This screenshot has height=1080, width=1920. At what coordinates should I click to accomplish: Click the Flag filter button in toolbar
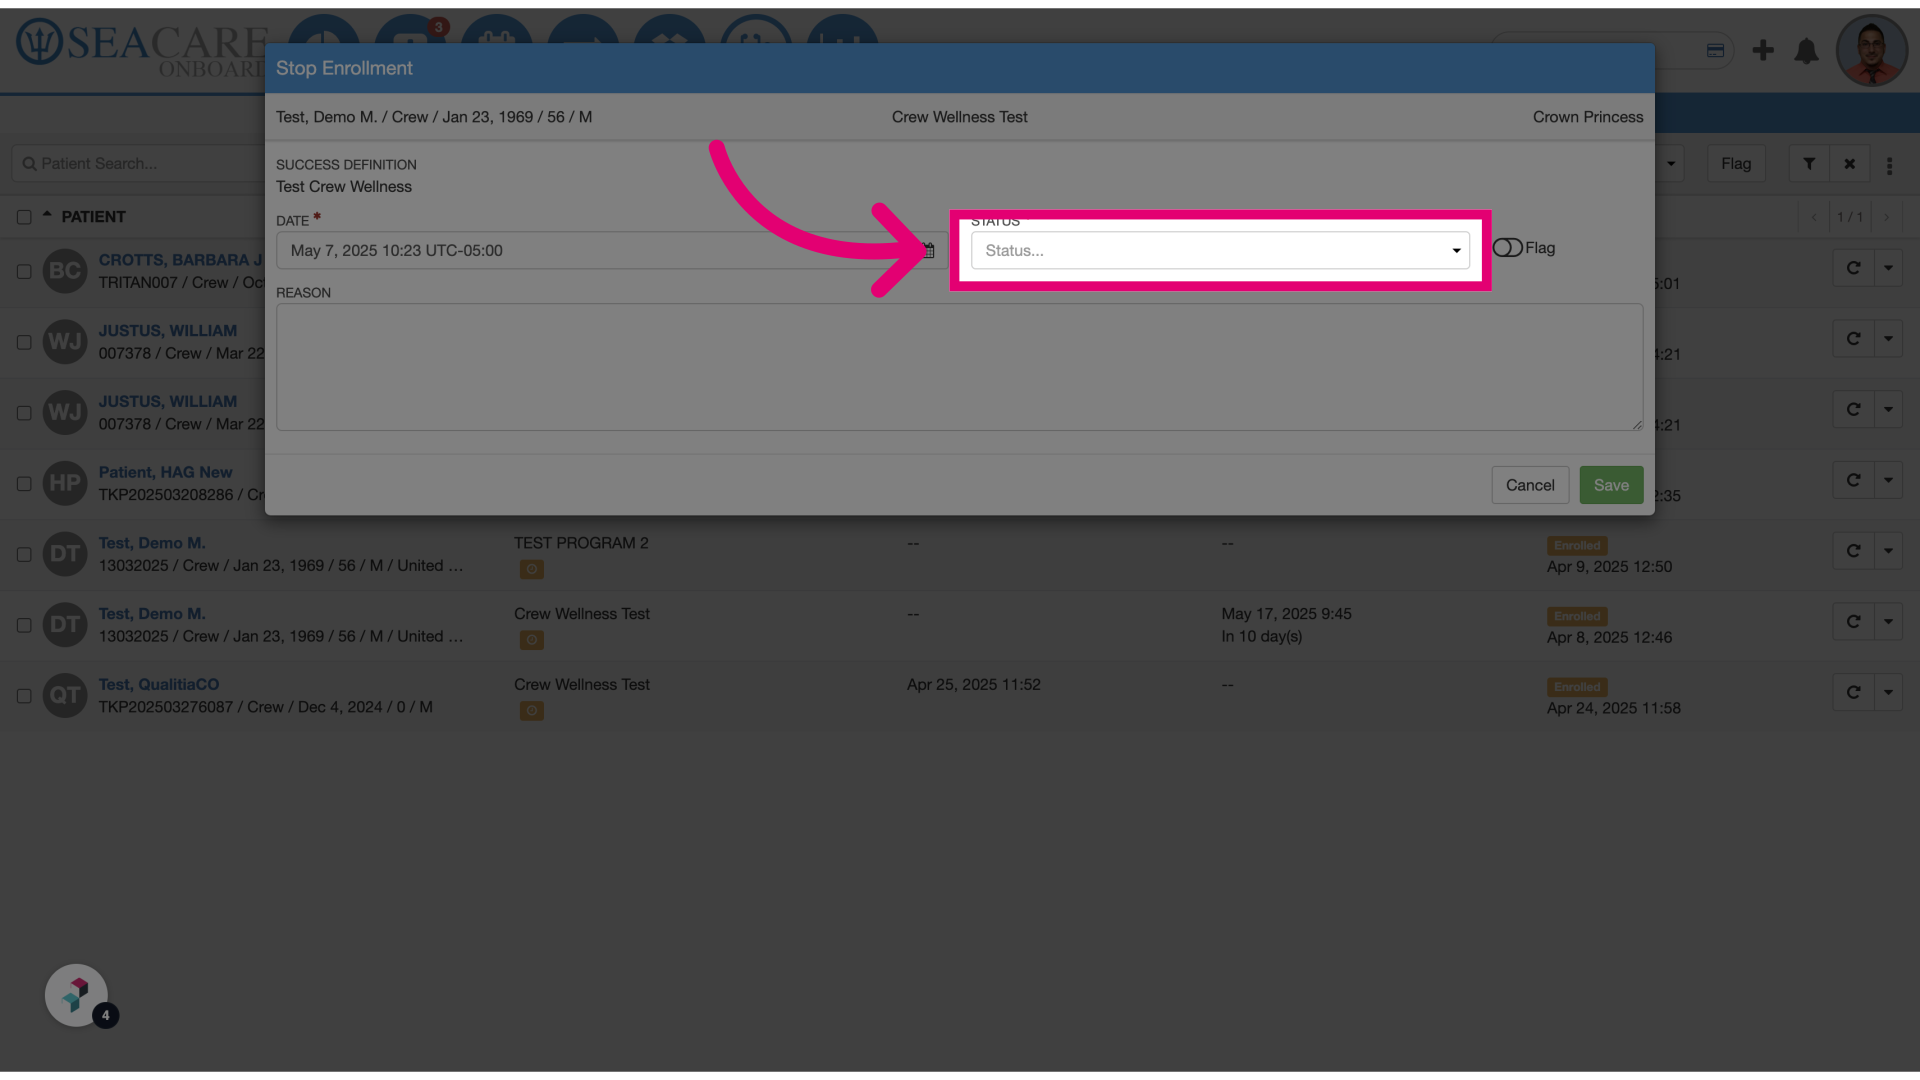pyautogui.click(x=1736, y=164)
